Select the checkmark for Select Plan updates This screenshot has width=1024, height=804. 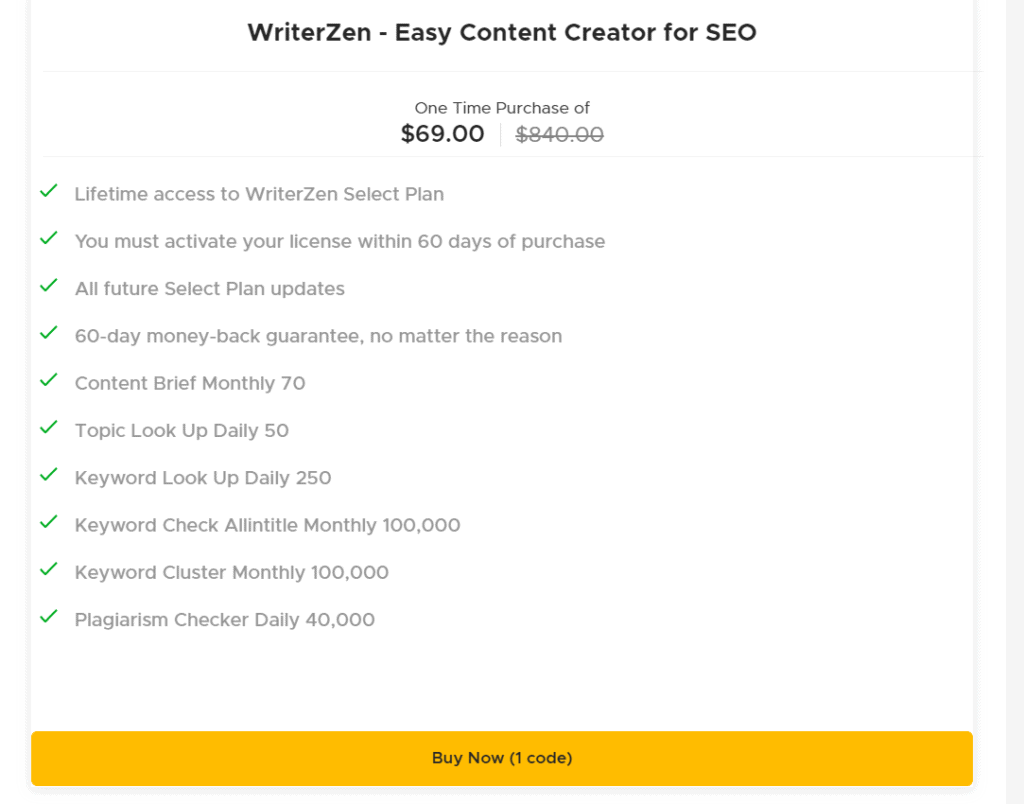pyautogui.click(x=48, y=286)
